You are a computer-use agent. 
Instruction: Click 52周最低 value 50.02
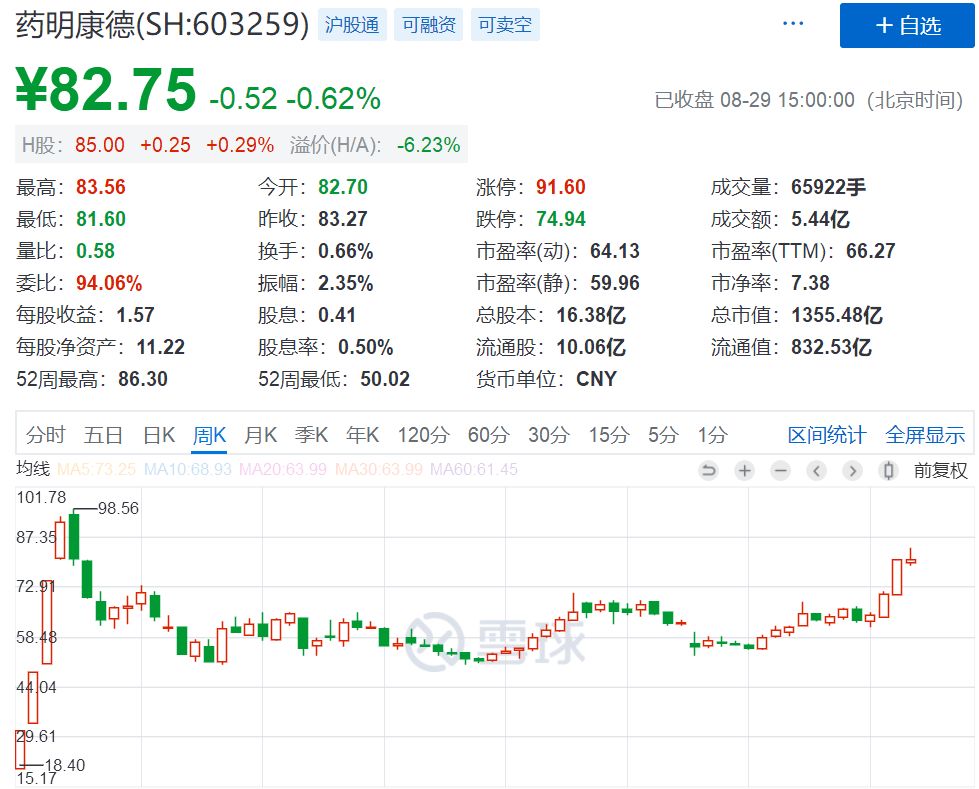(385, 379)
